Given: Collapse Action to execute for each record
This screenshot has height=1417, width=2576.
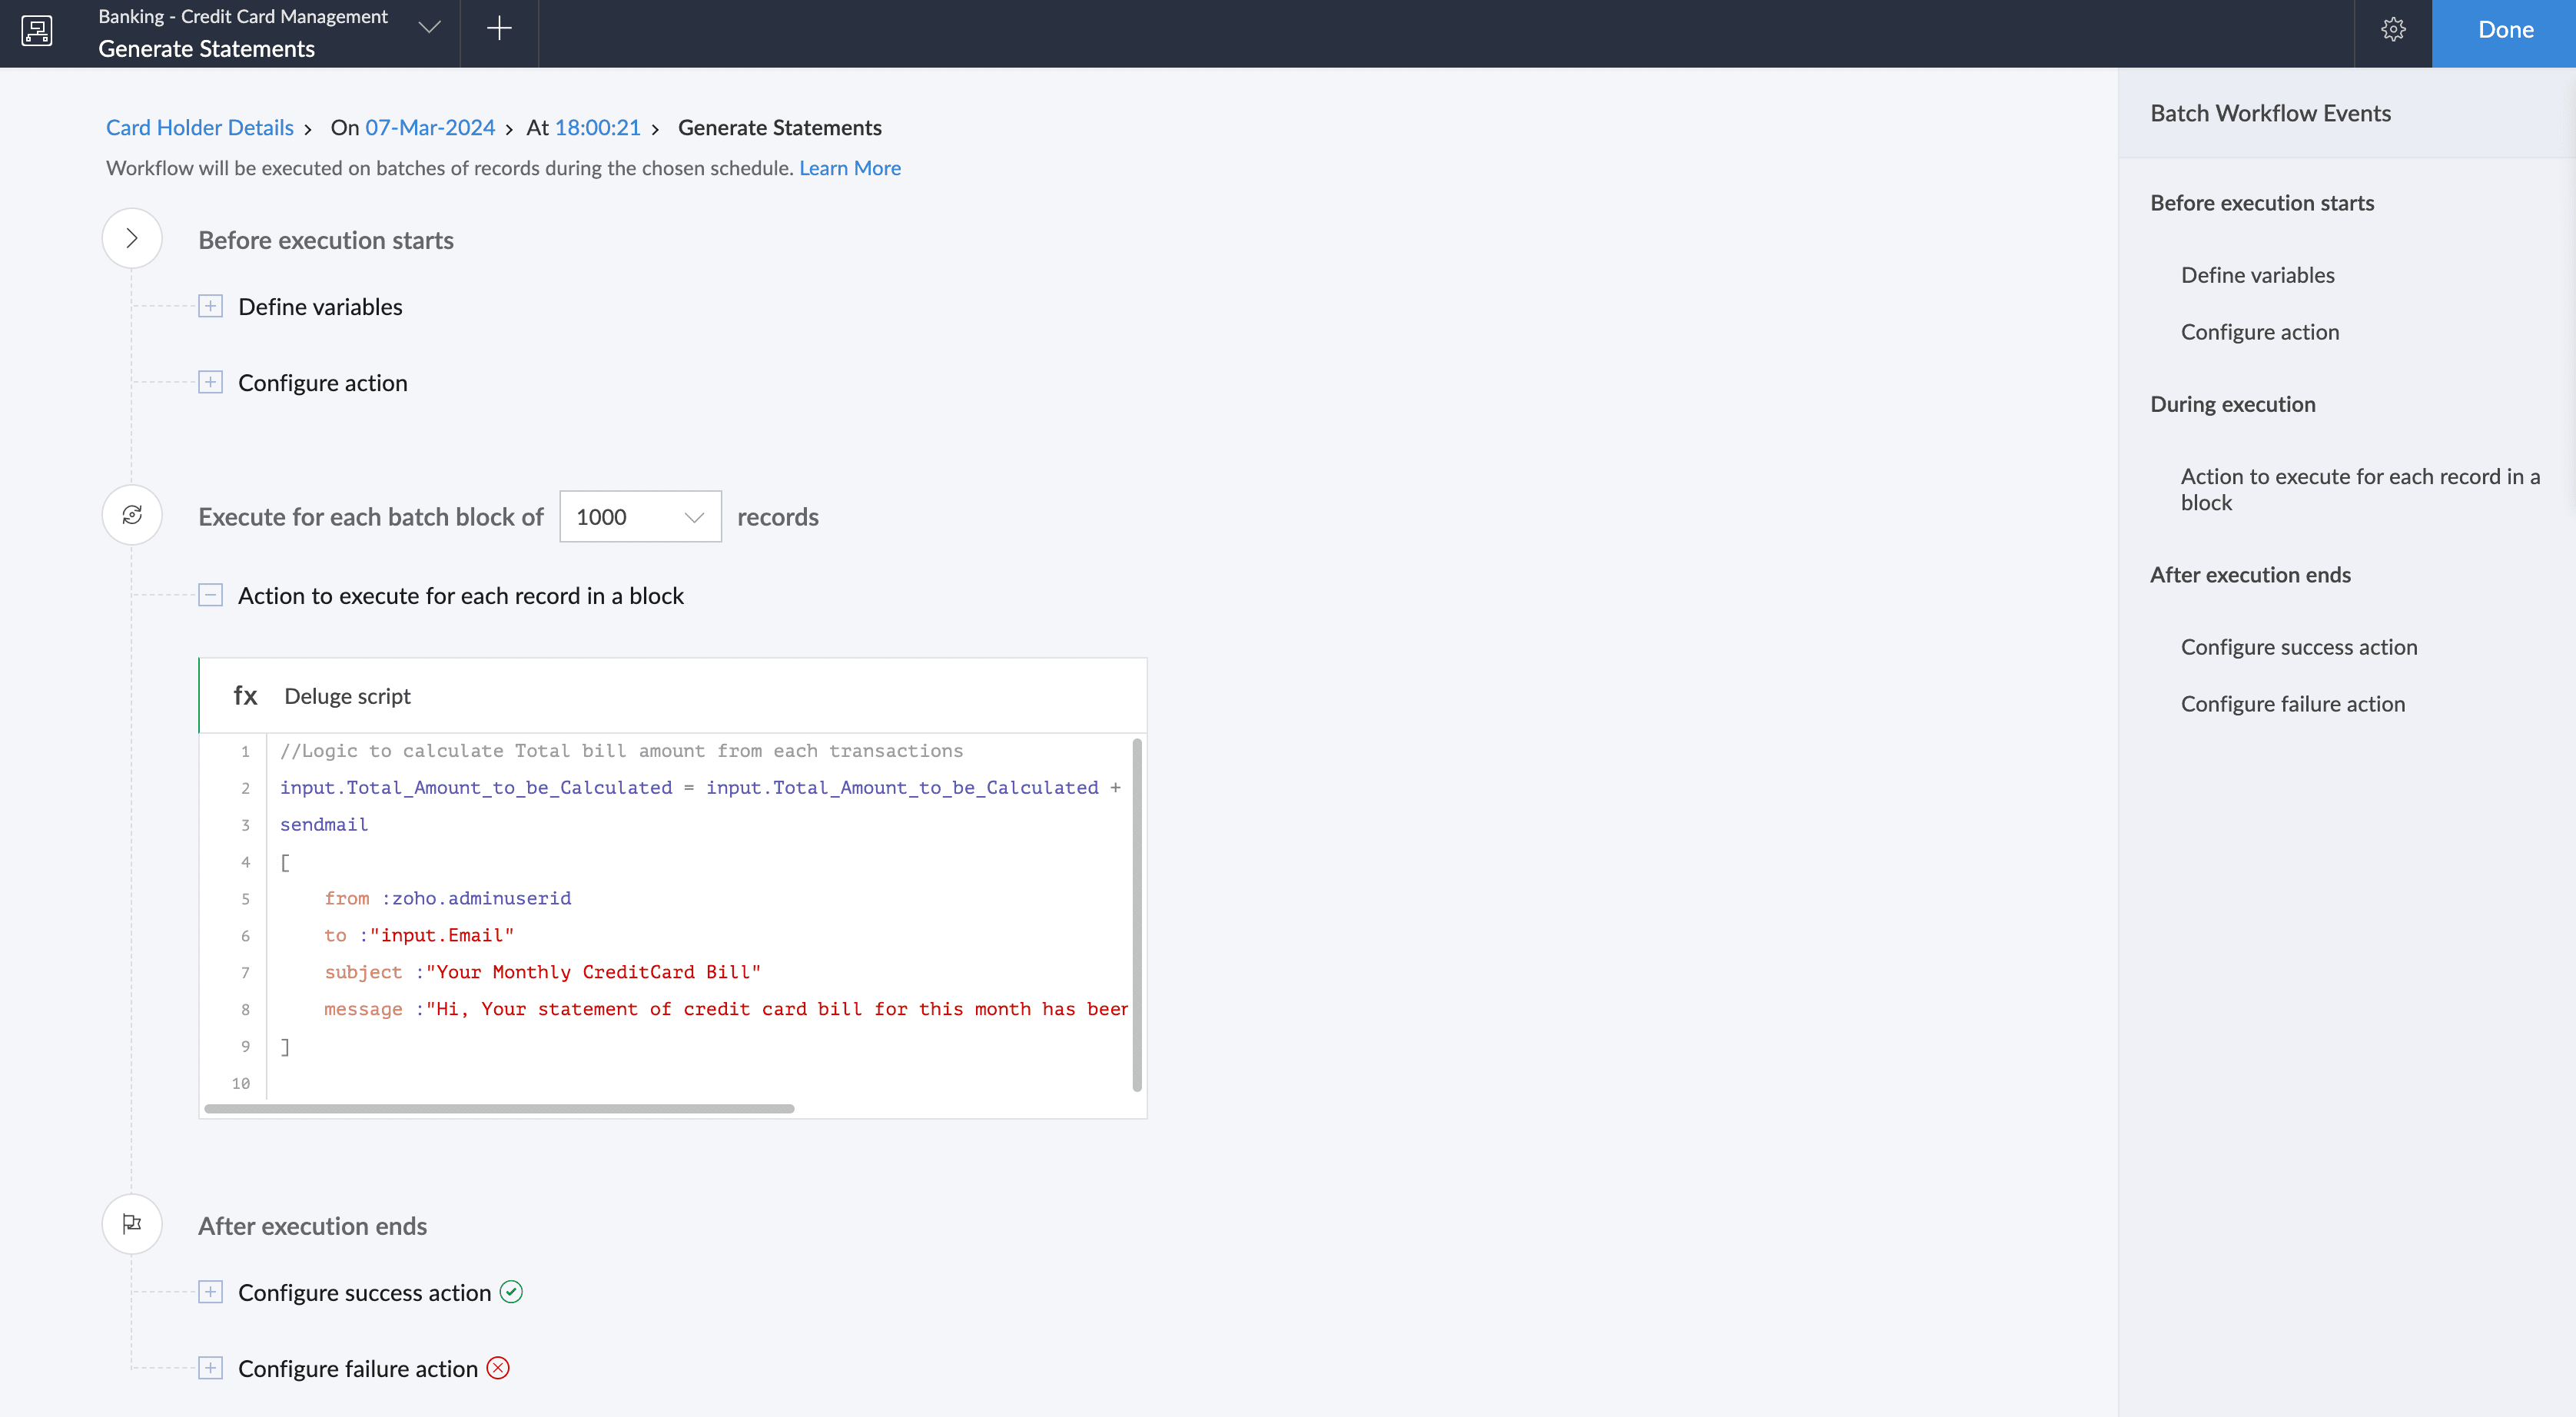Looking at the screenshot, I should click(210, 595).
